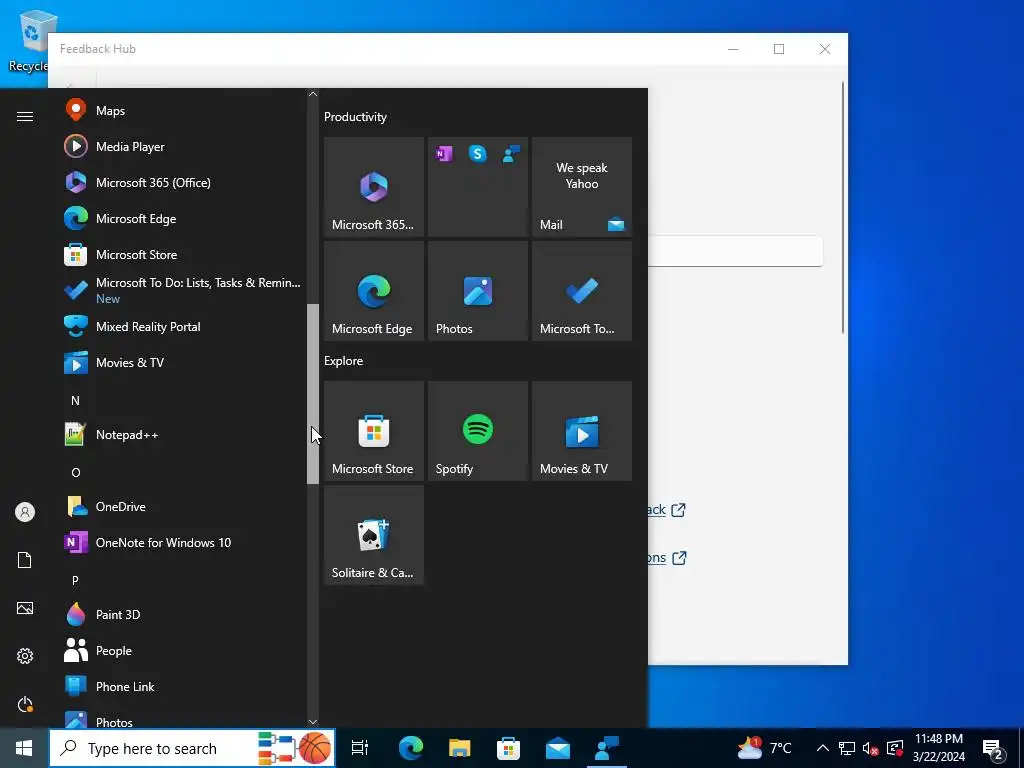Click the app list scrollbar thumb
1024x768 pixels.
313,394
